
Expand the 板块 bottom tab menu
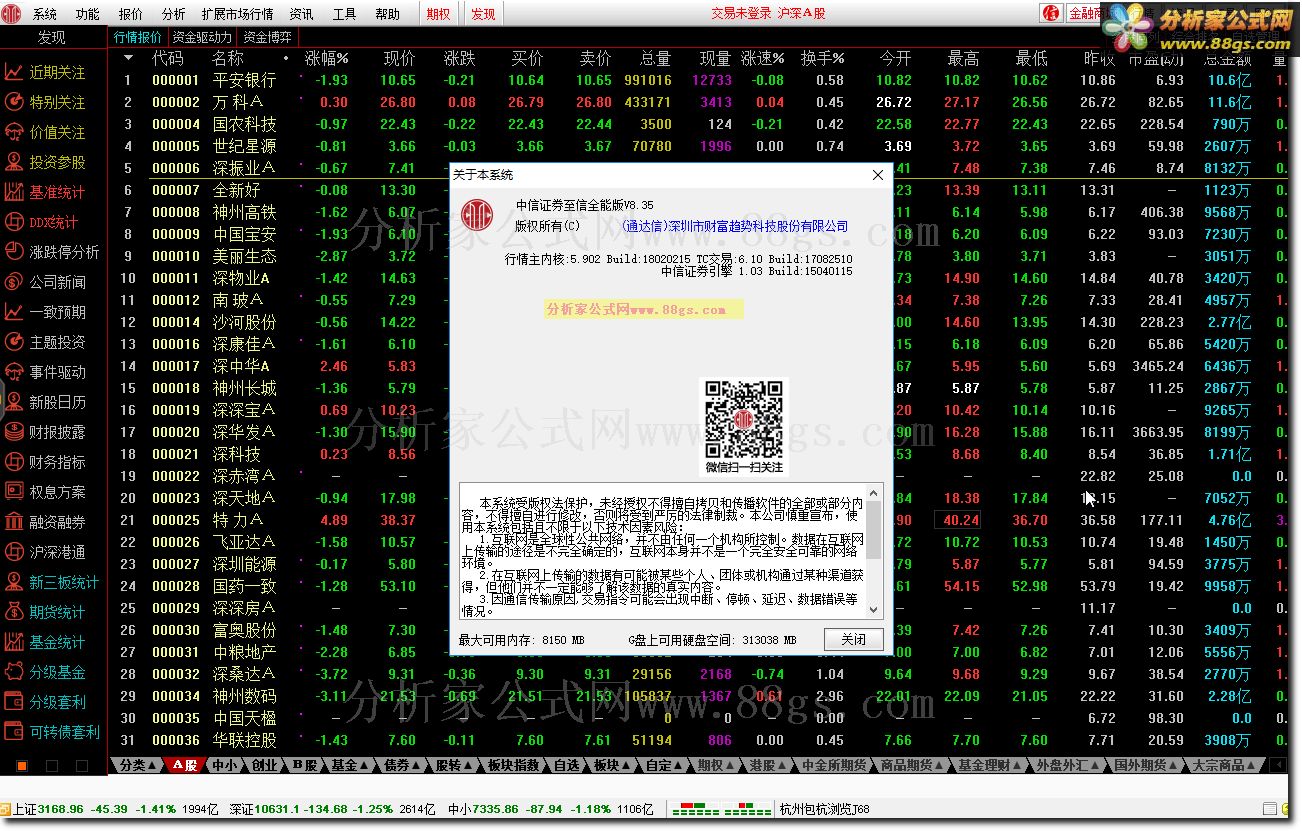[x=610, y=765]
